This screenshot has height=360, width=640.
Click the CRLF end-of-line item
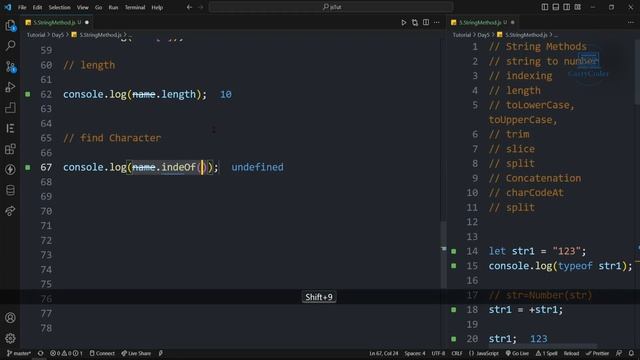(457, 353)
